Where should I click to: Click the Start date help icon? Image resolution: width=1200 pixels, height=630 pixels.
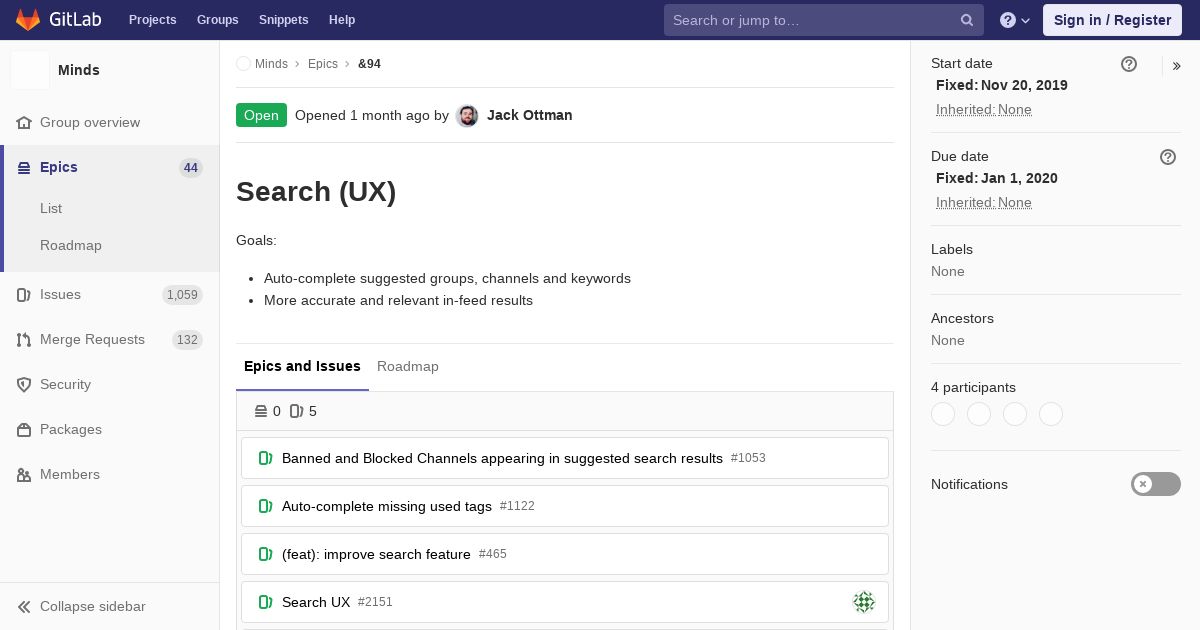(x=1129, y=64)
